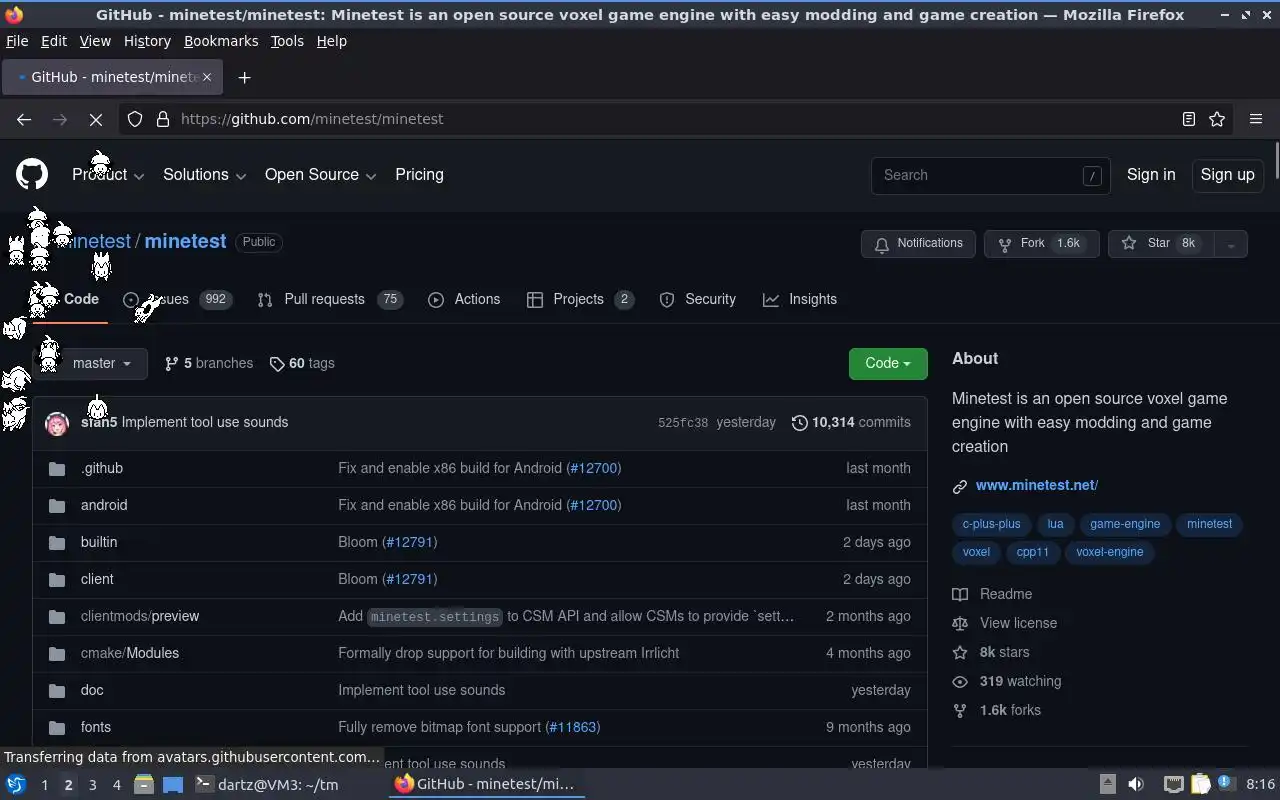Switch to the Security repository tab
The width and height of the screenshot is (1280, 800).
pyautogui.click(x=697, y=299)
